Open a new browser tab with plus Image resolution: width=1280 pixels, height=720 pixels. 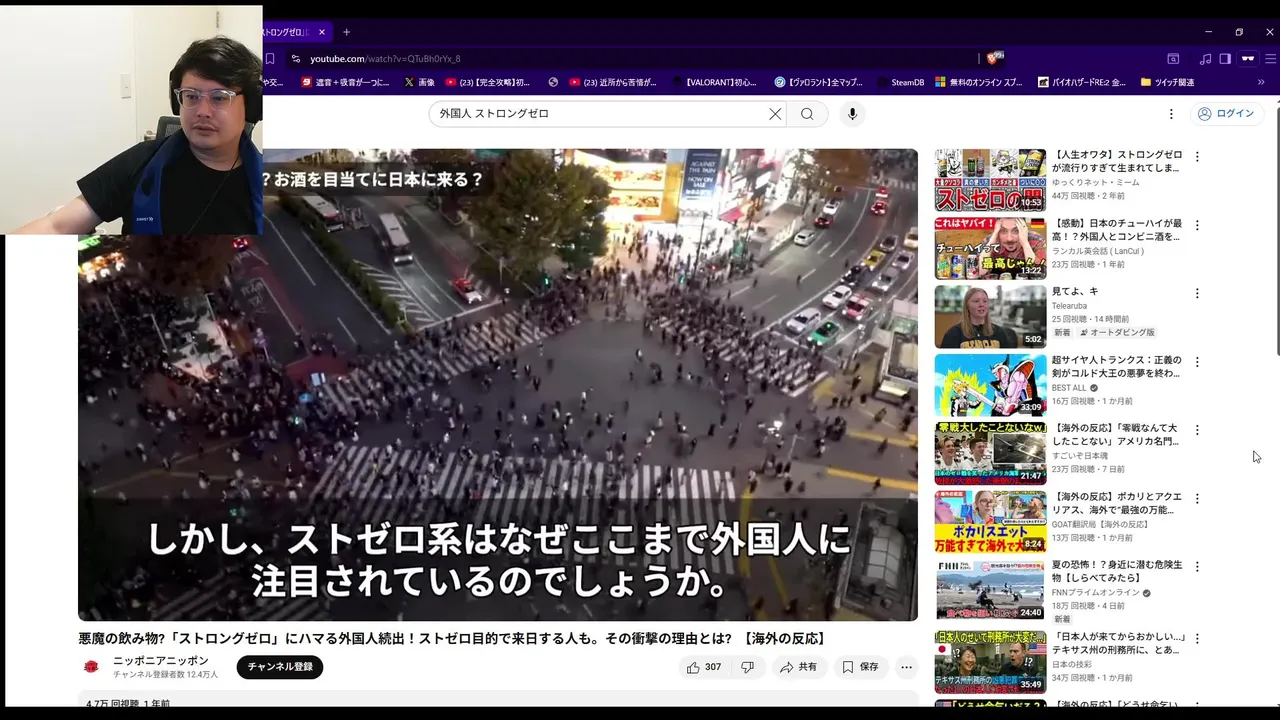pos(346,32)
